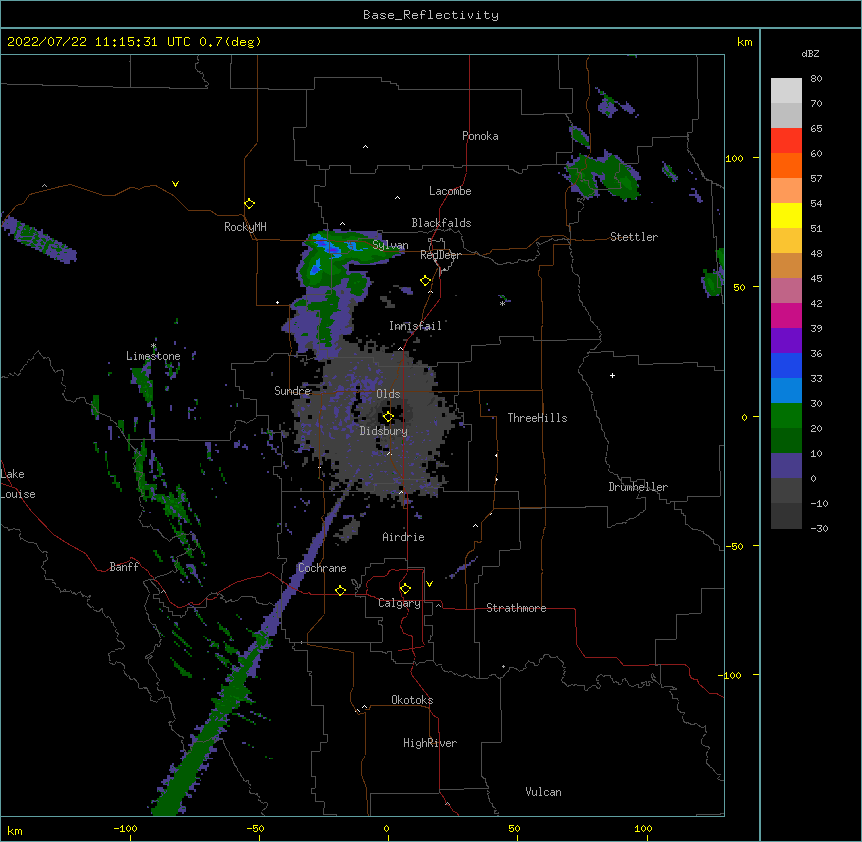Click the Vulcan label
862x842 pixels.
coord(543,792)
